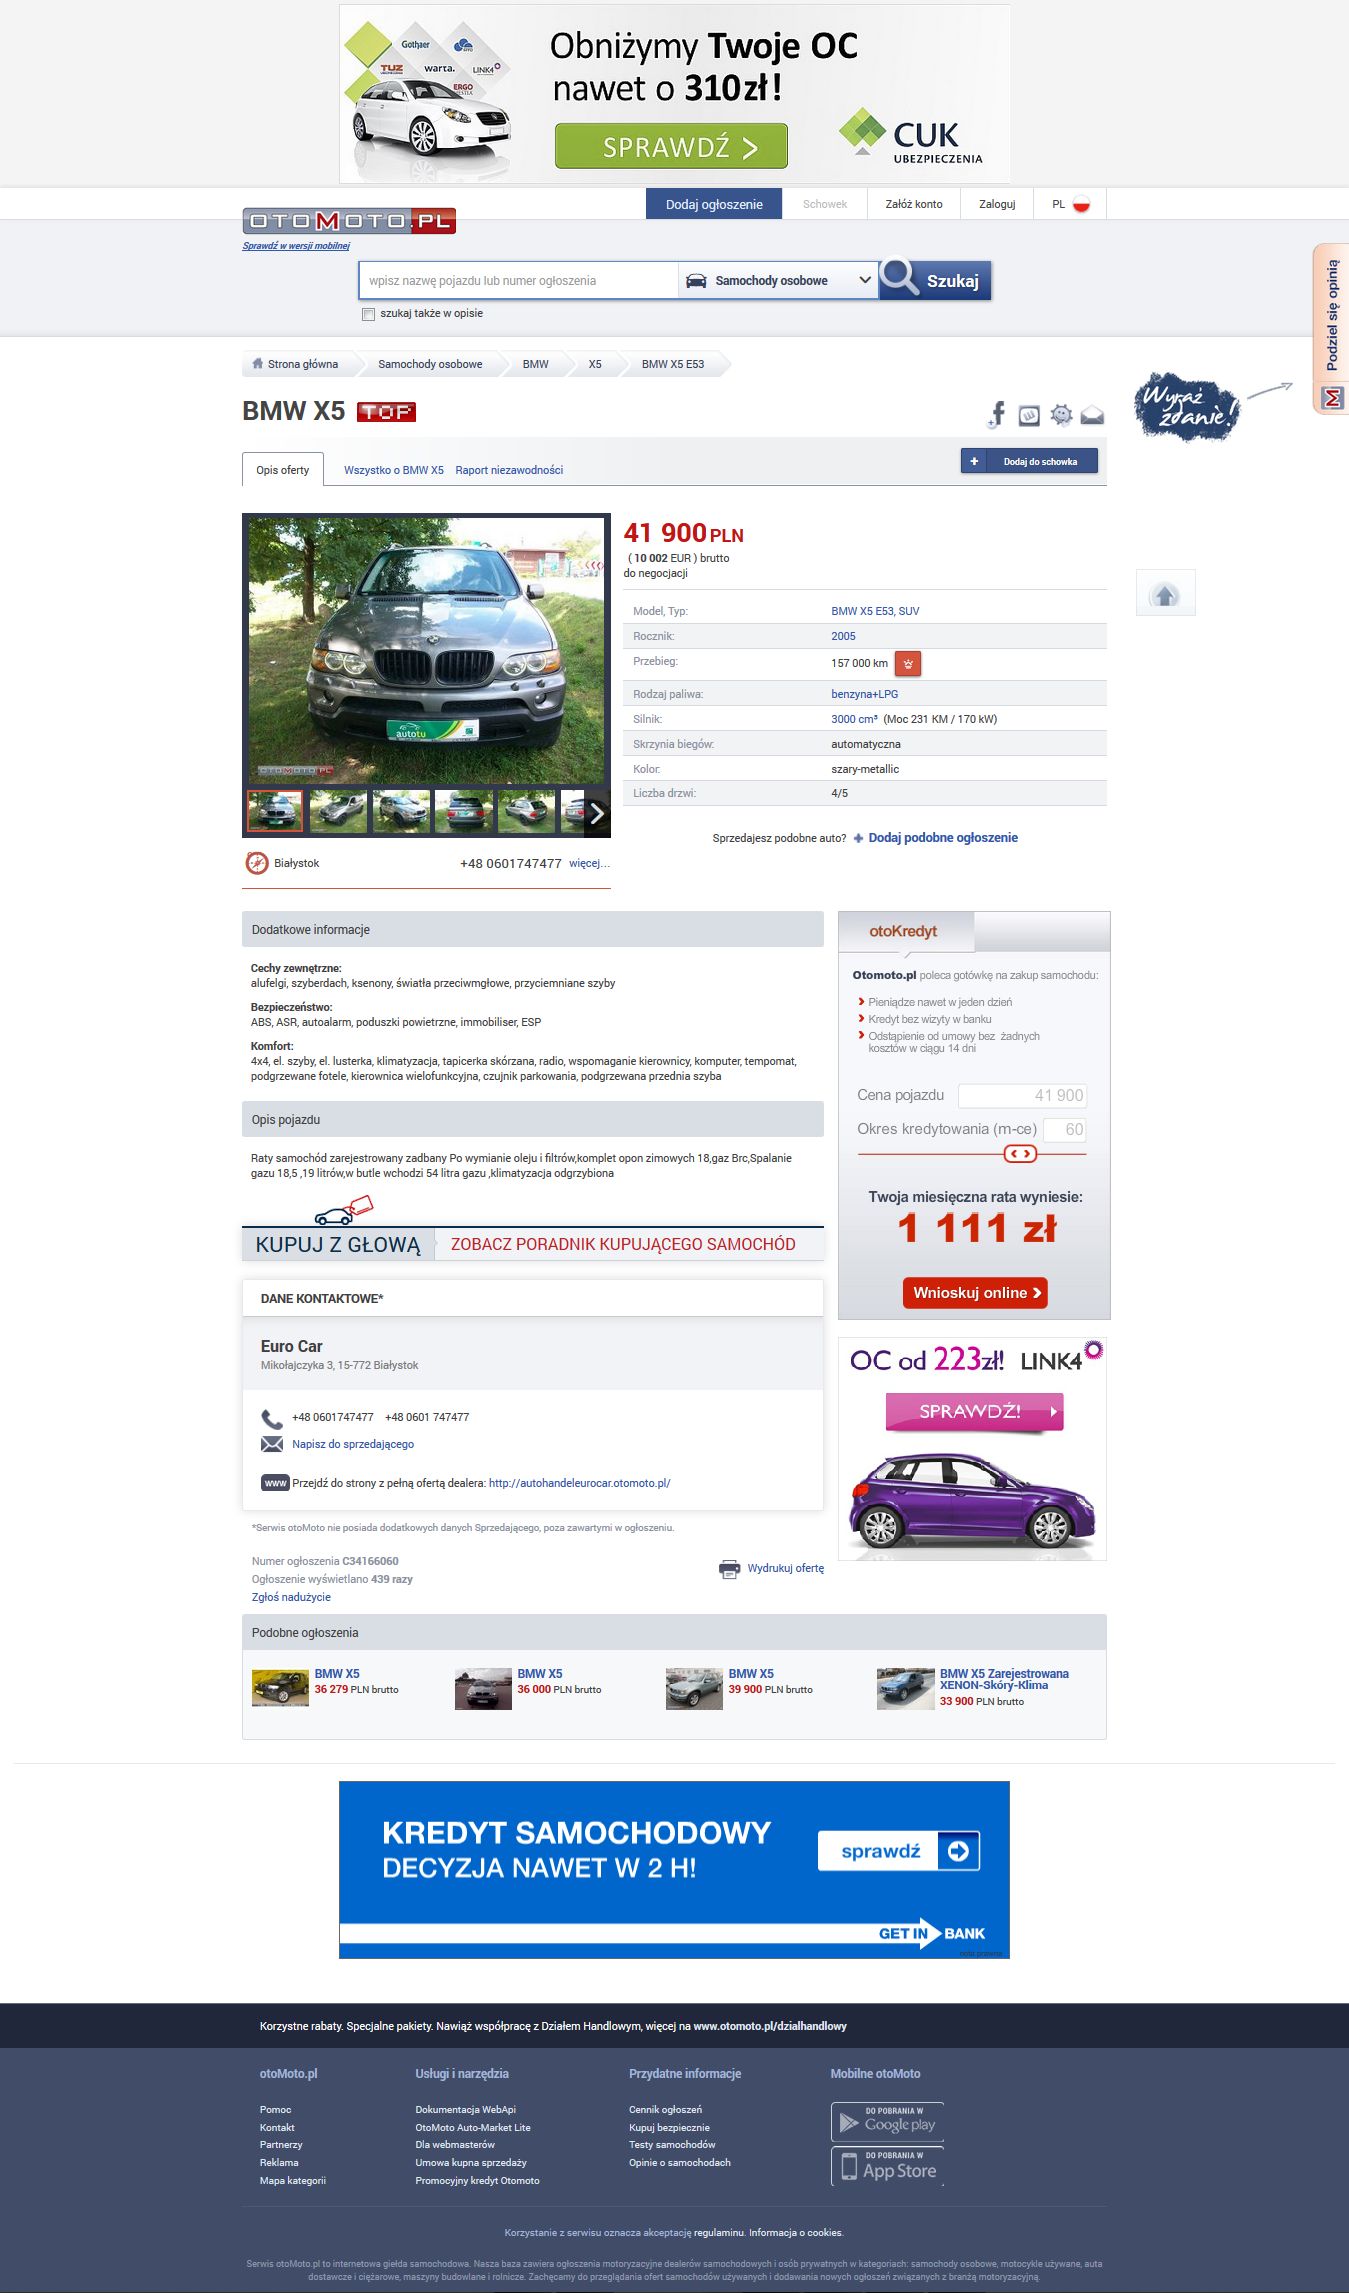Click the 'benzyna+LPG' fuel type value
Screen dimensions: 1349x2293
pos(865,694)
